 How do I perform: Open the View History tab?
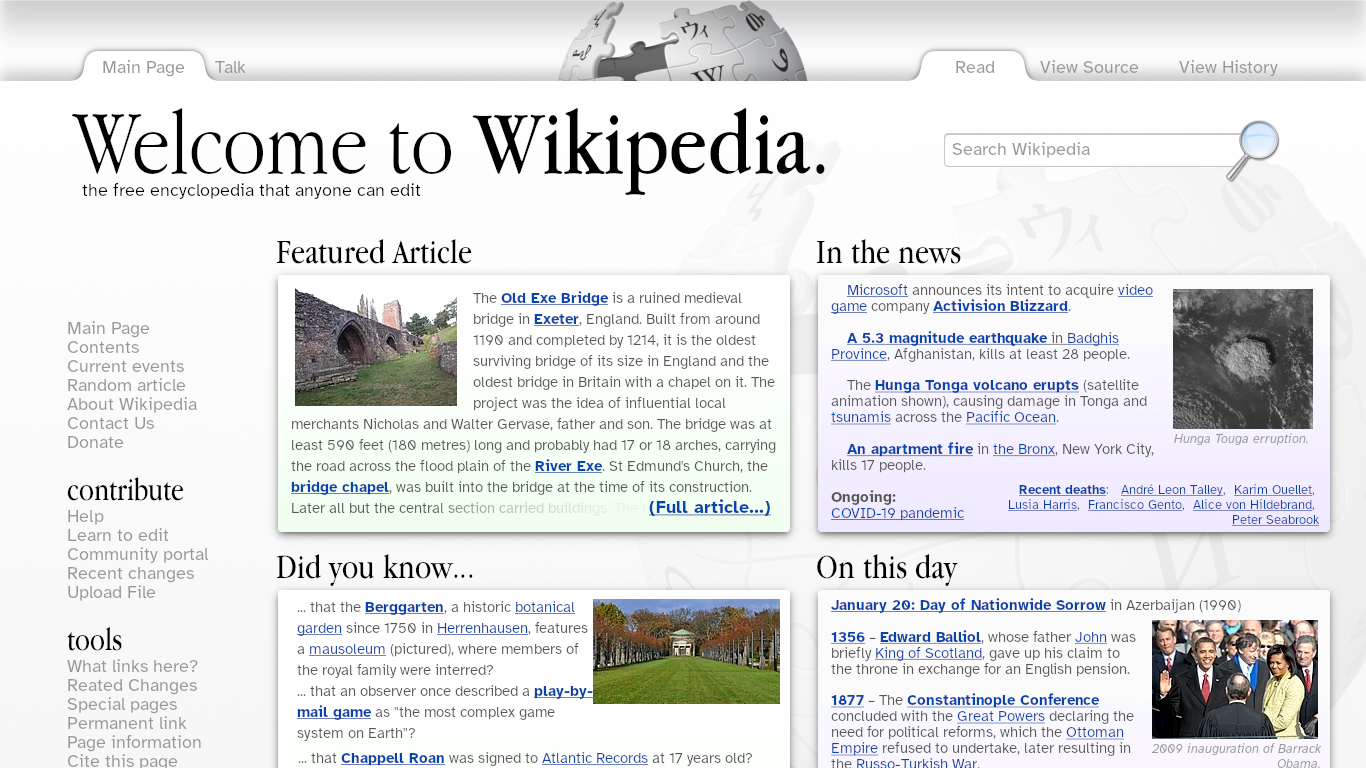[x=1227, y=67]
